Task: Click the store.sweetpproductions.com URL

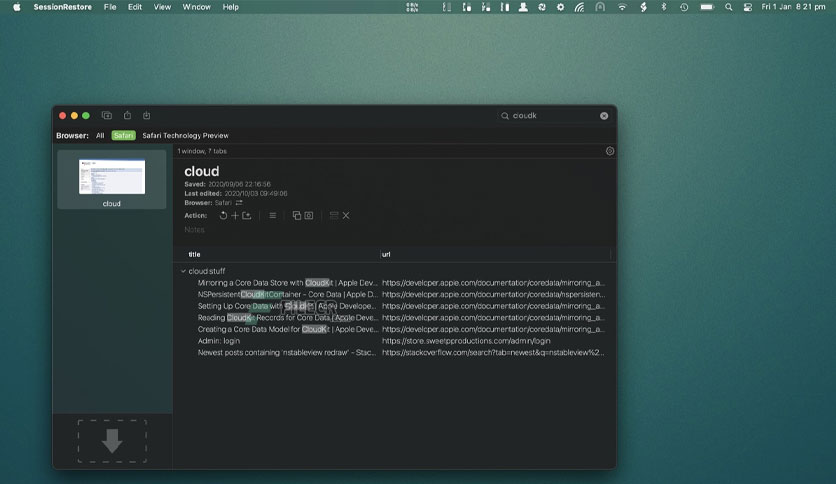Action: [466, 341]
